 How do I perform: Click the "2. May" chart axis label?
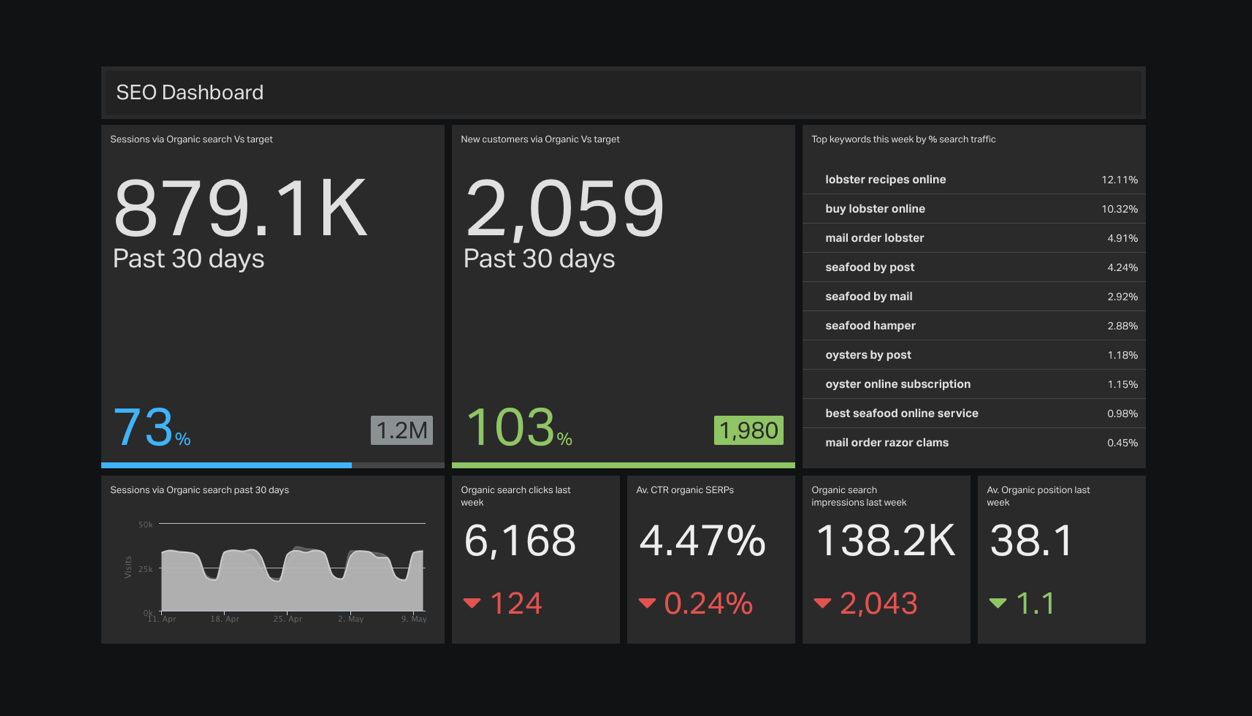[x=351, y=619]
